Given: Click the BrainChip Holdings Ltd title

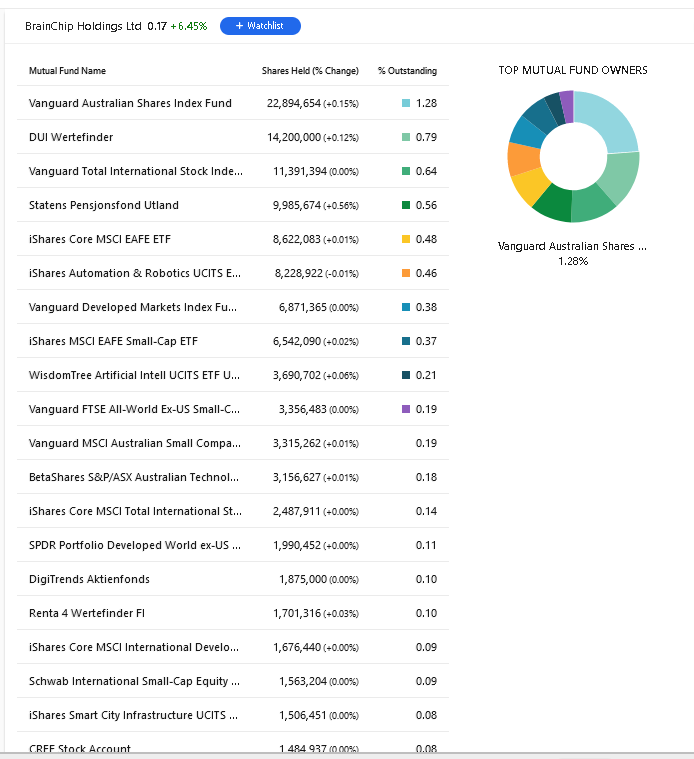Looking at the screenshot, I should pyautogui.click(x=83, y=26).
